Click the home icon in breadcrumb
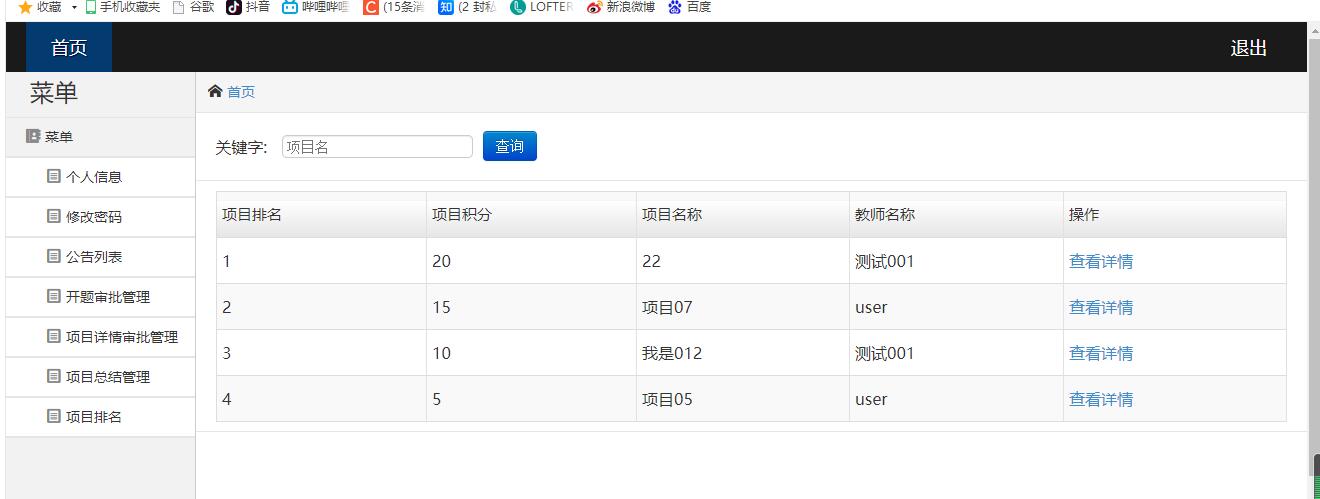 click(x=215, y=92)
